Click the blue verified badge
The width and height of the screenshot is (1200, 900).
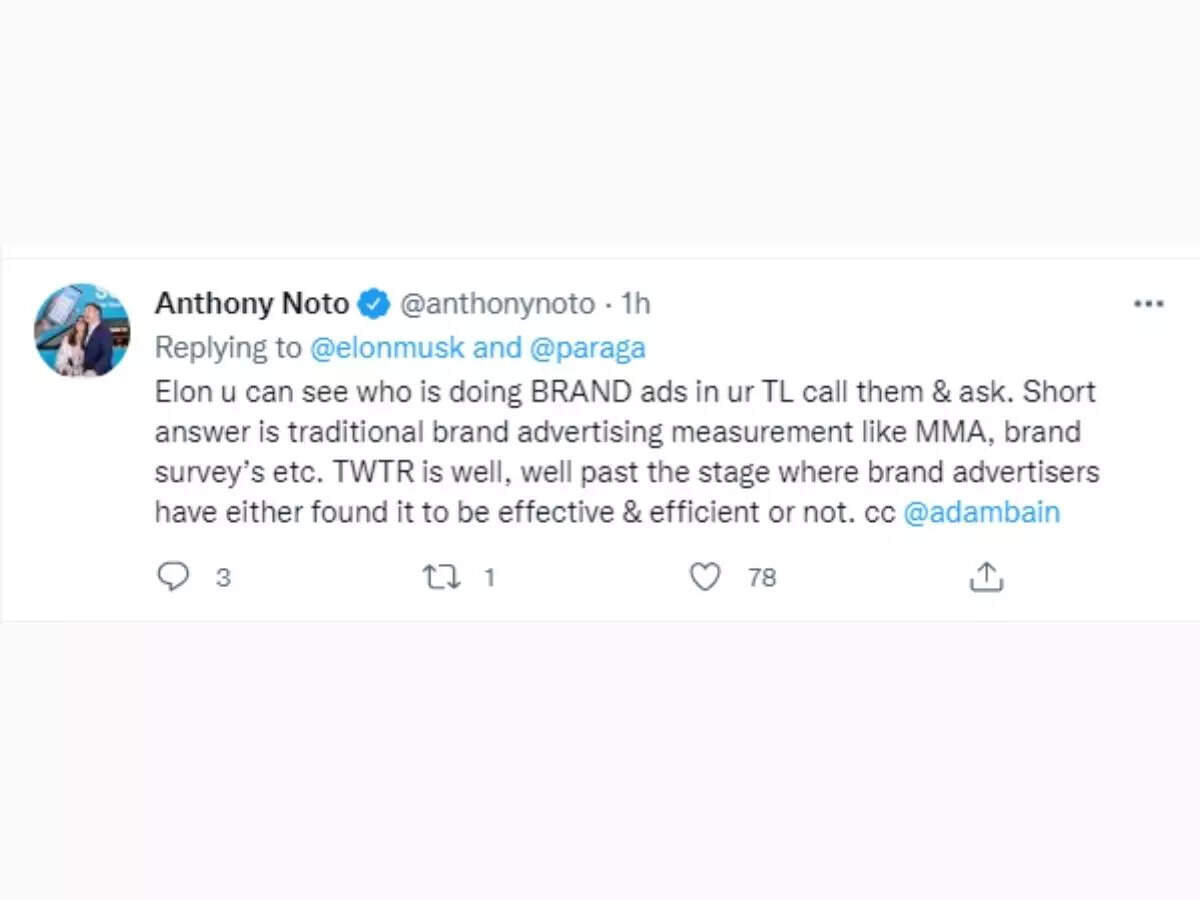pos(374,304)
